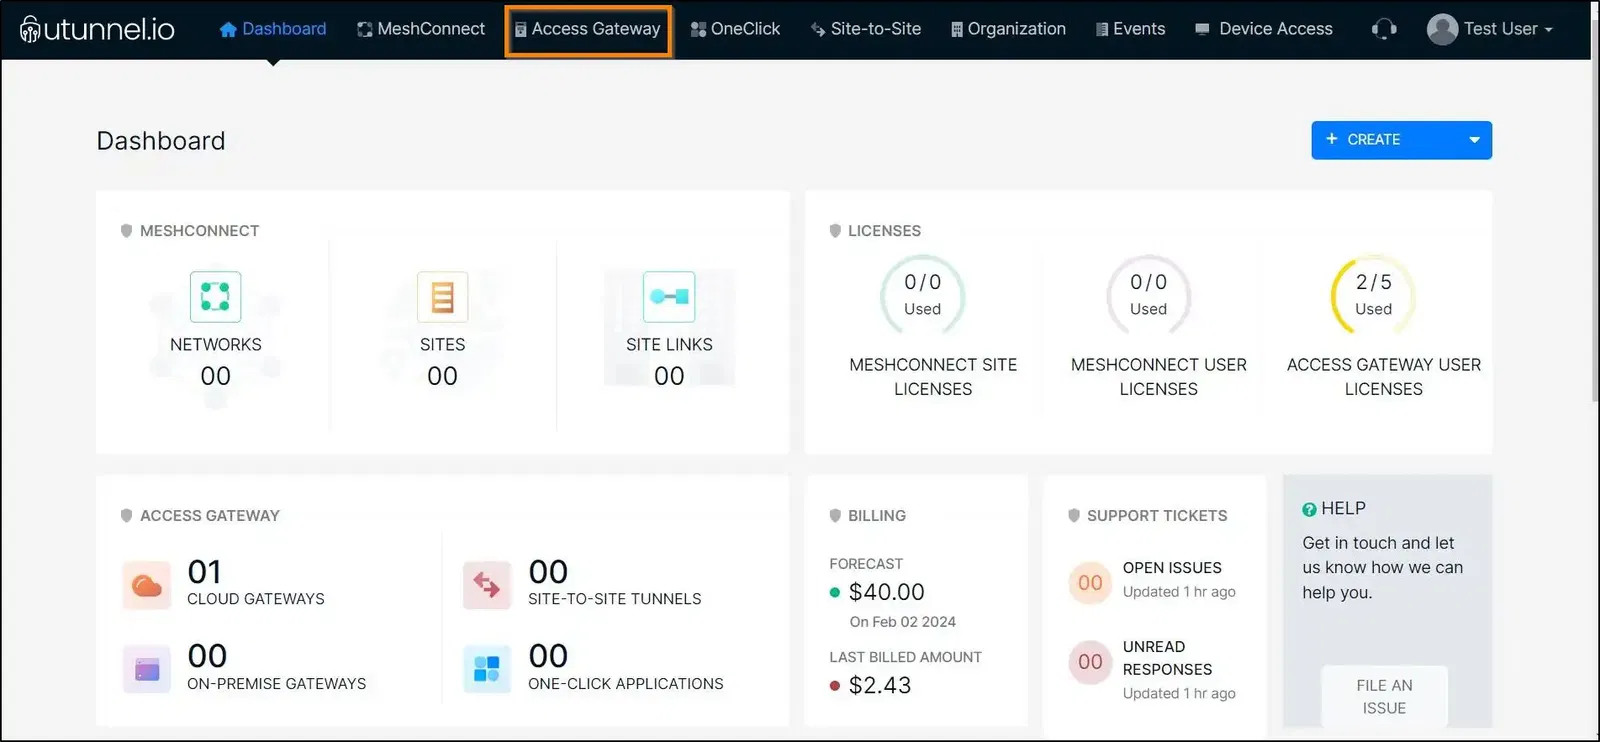Click the ONE-CLICK APPLICATIONS label
The width and height of the screenshot is (1600, 742).
click(x=626, y=684)
